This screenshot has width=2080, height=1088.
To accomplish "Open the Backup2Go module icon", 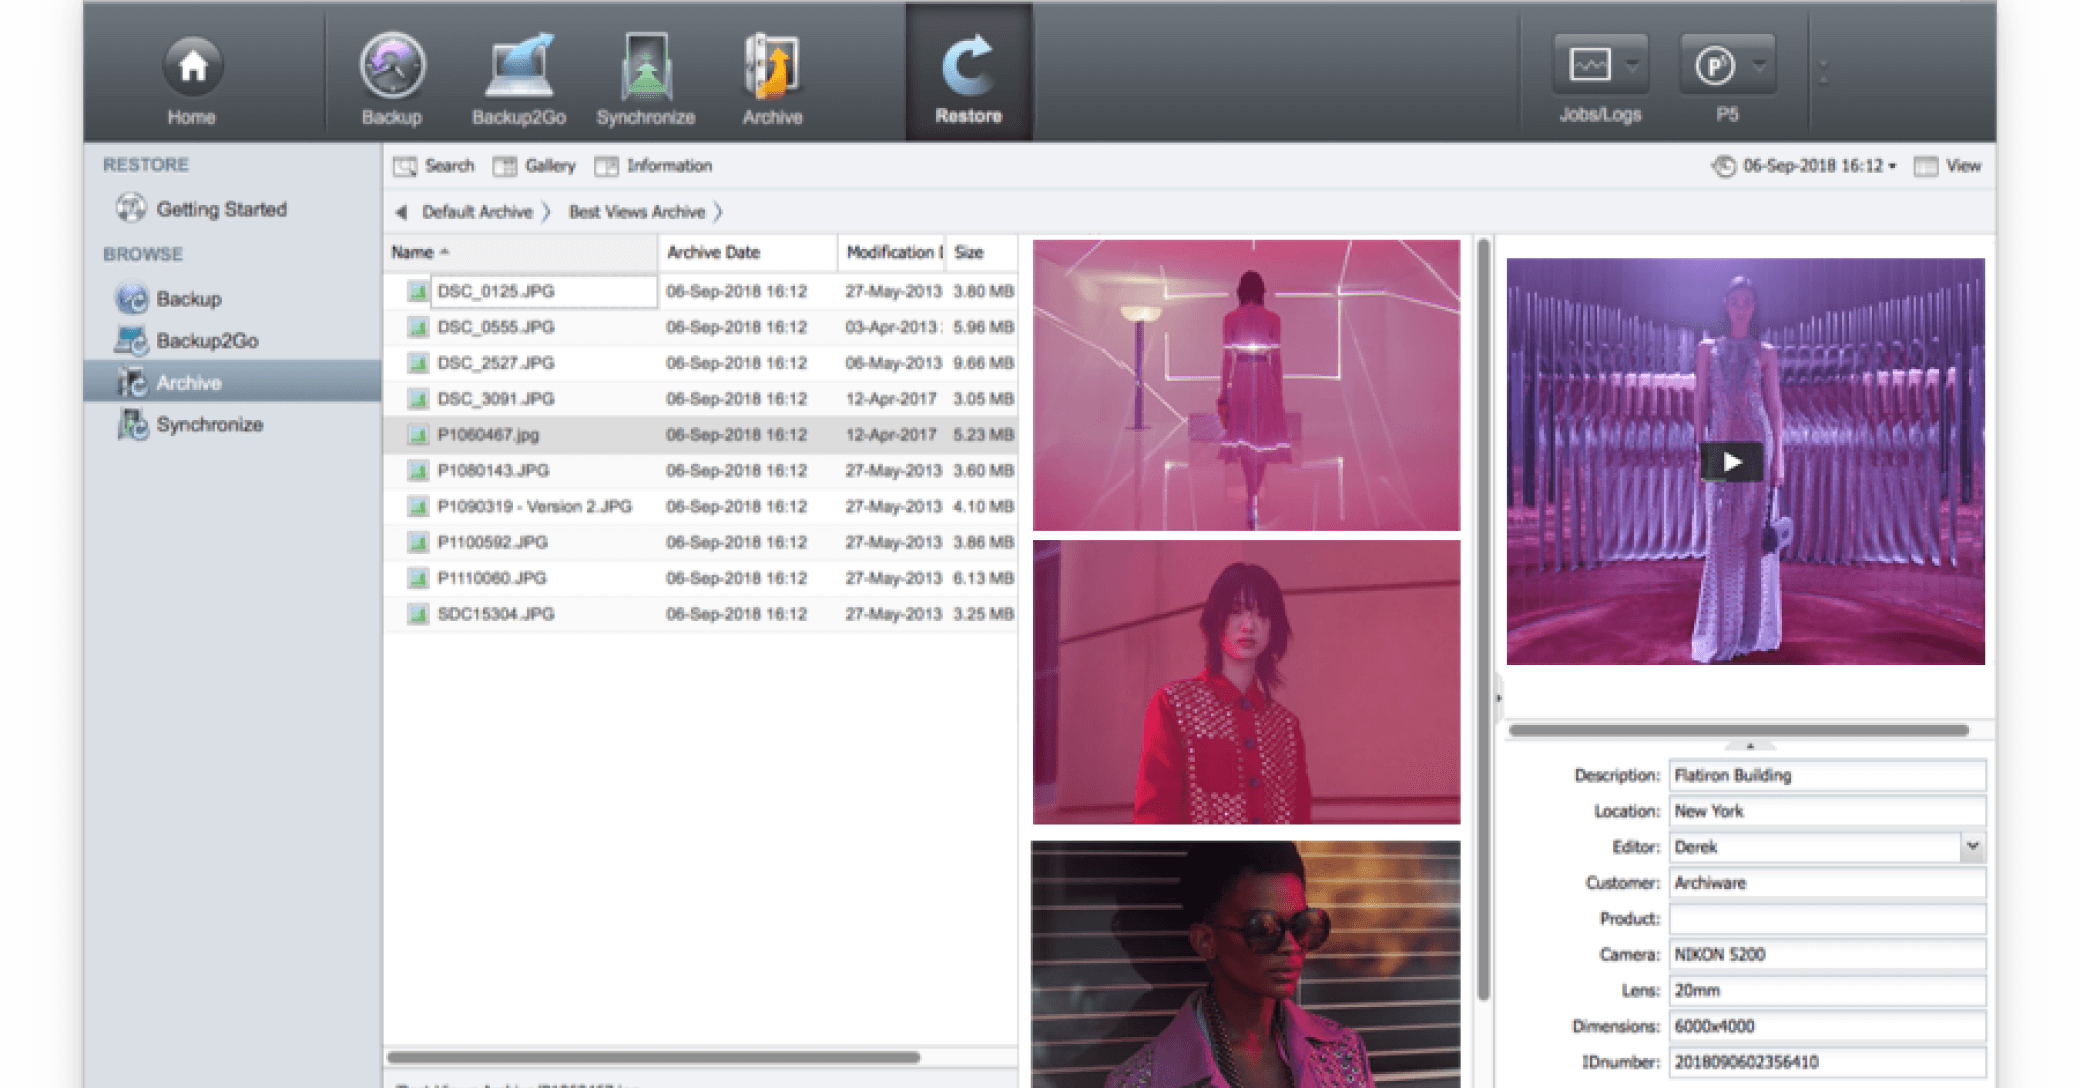I will [519, 67].
